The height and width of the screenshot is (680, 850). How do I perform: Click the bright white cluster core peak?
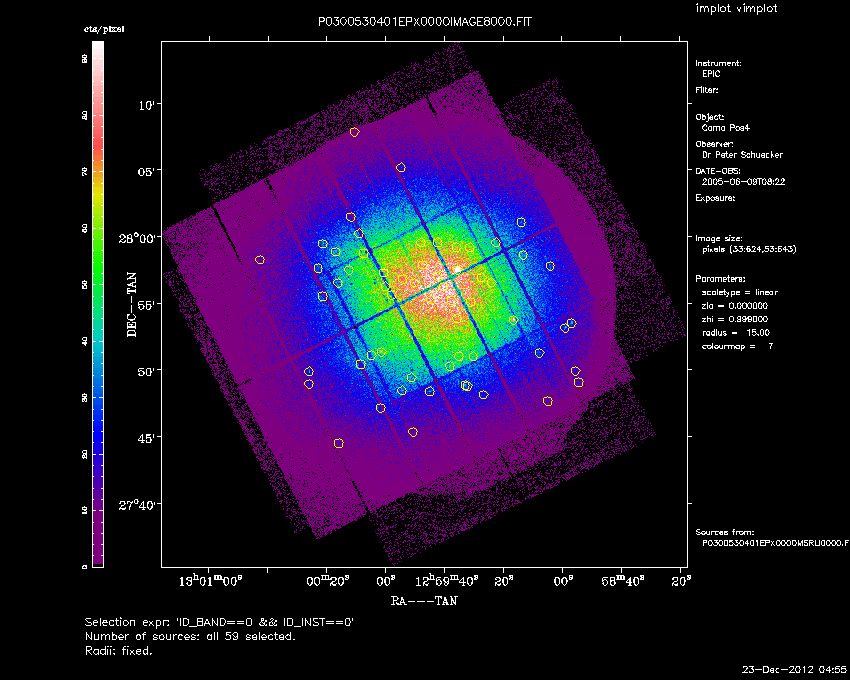[x=458, y=269]
